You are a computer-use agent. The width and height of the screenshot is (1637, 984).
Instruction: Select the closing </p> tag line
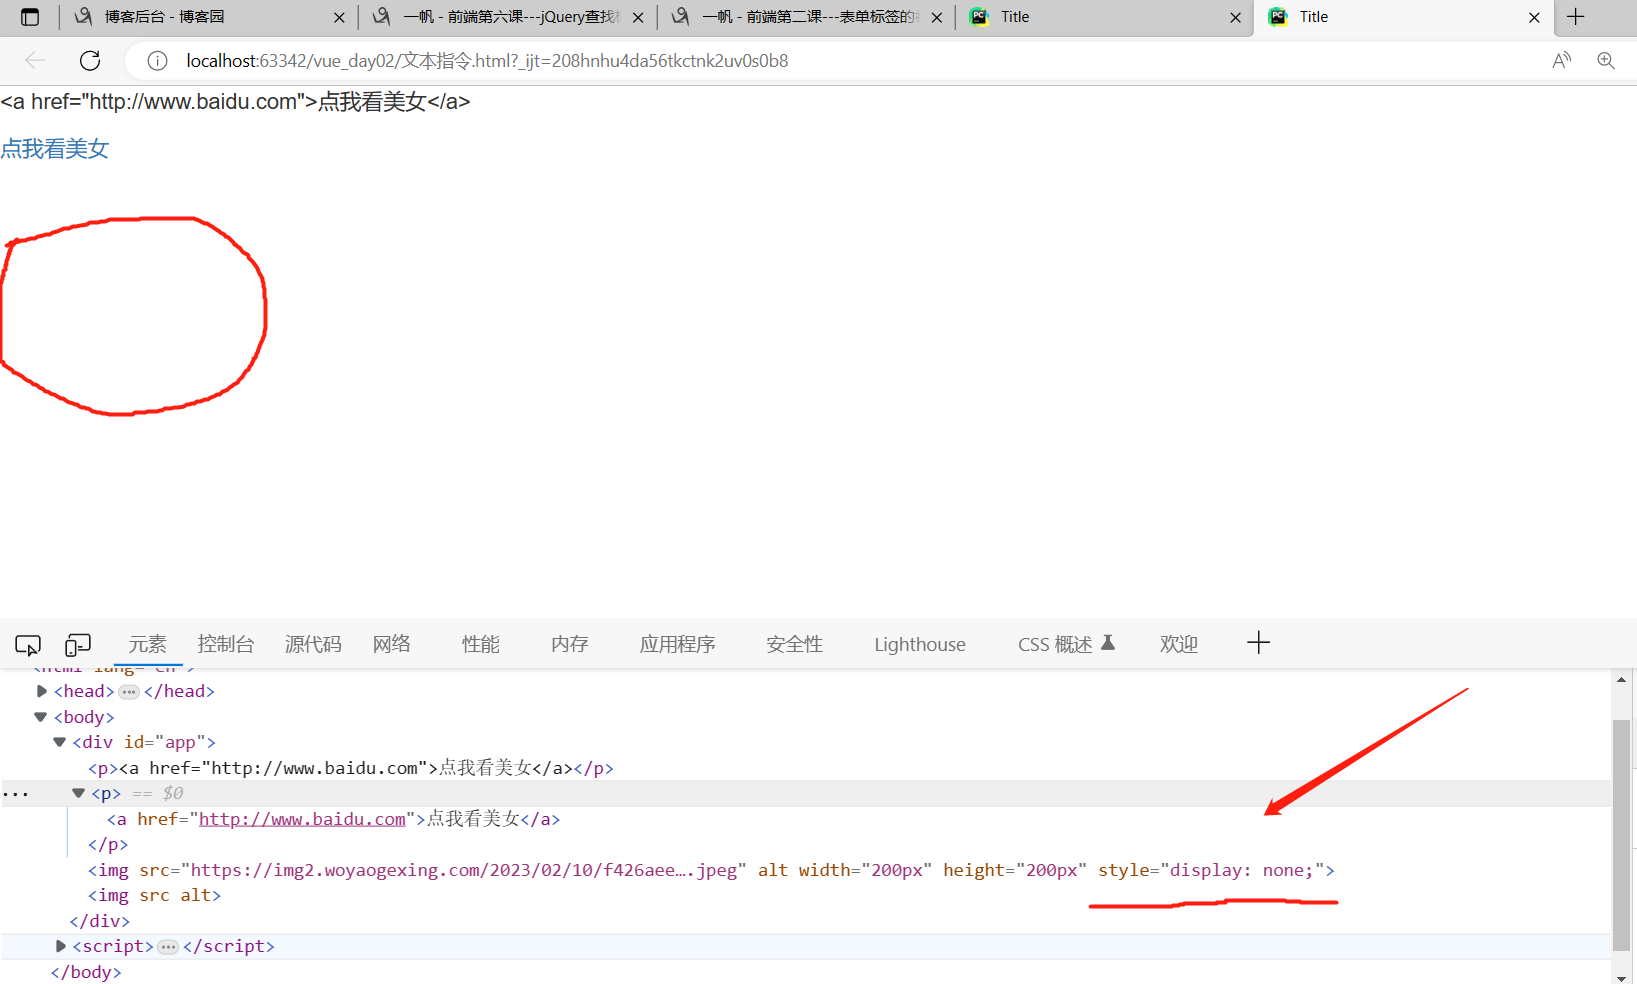(x=108, y=845)
